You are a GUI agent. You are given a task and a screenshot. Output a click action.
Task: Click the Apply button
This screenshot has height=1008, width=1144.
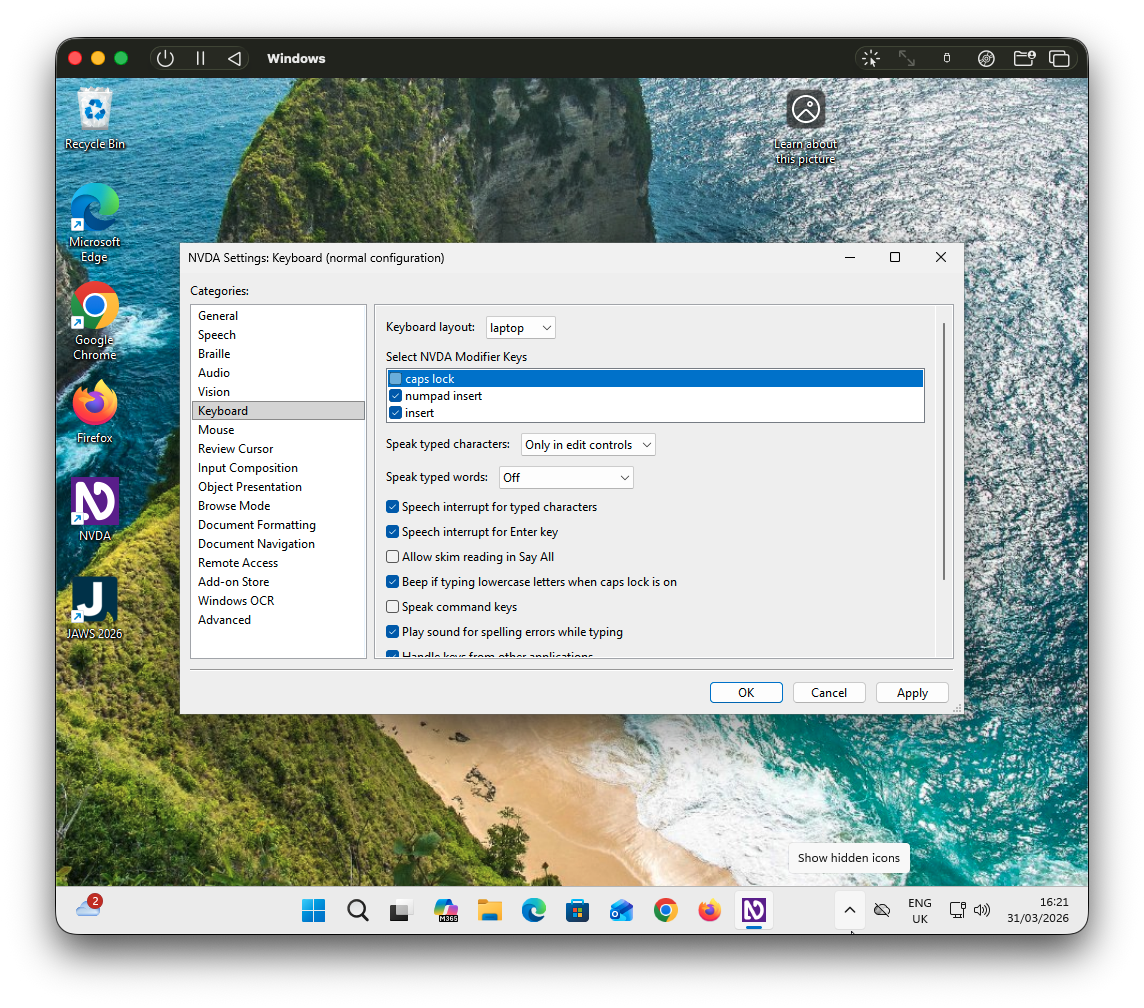[x=912, y=692]
